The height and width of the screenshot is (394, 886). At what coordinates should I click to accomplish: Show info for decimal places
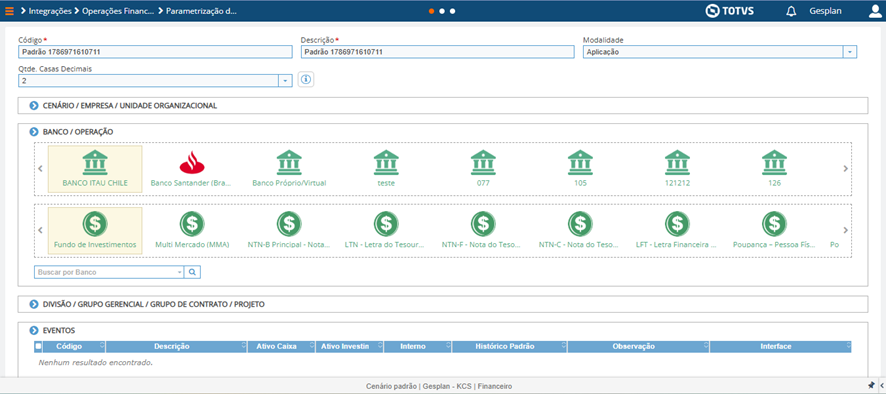[306, 80]
